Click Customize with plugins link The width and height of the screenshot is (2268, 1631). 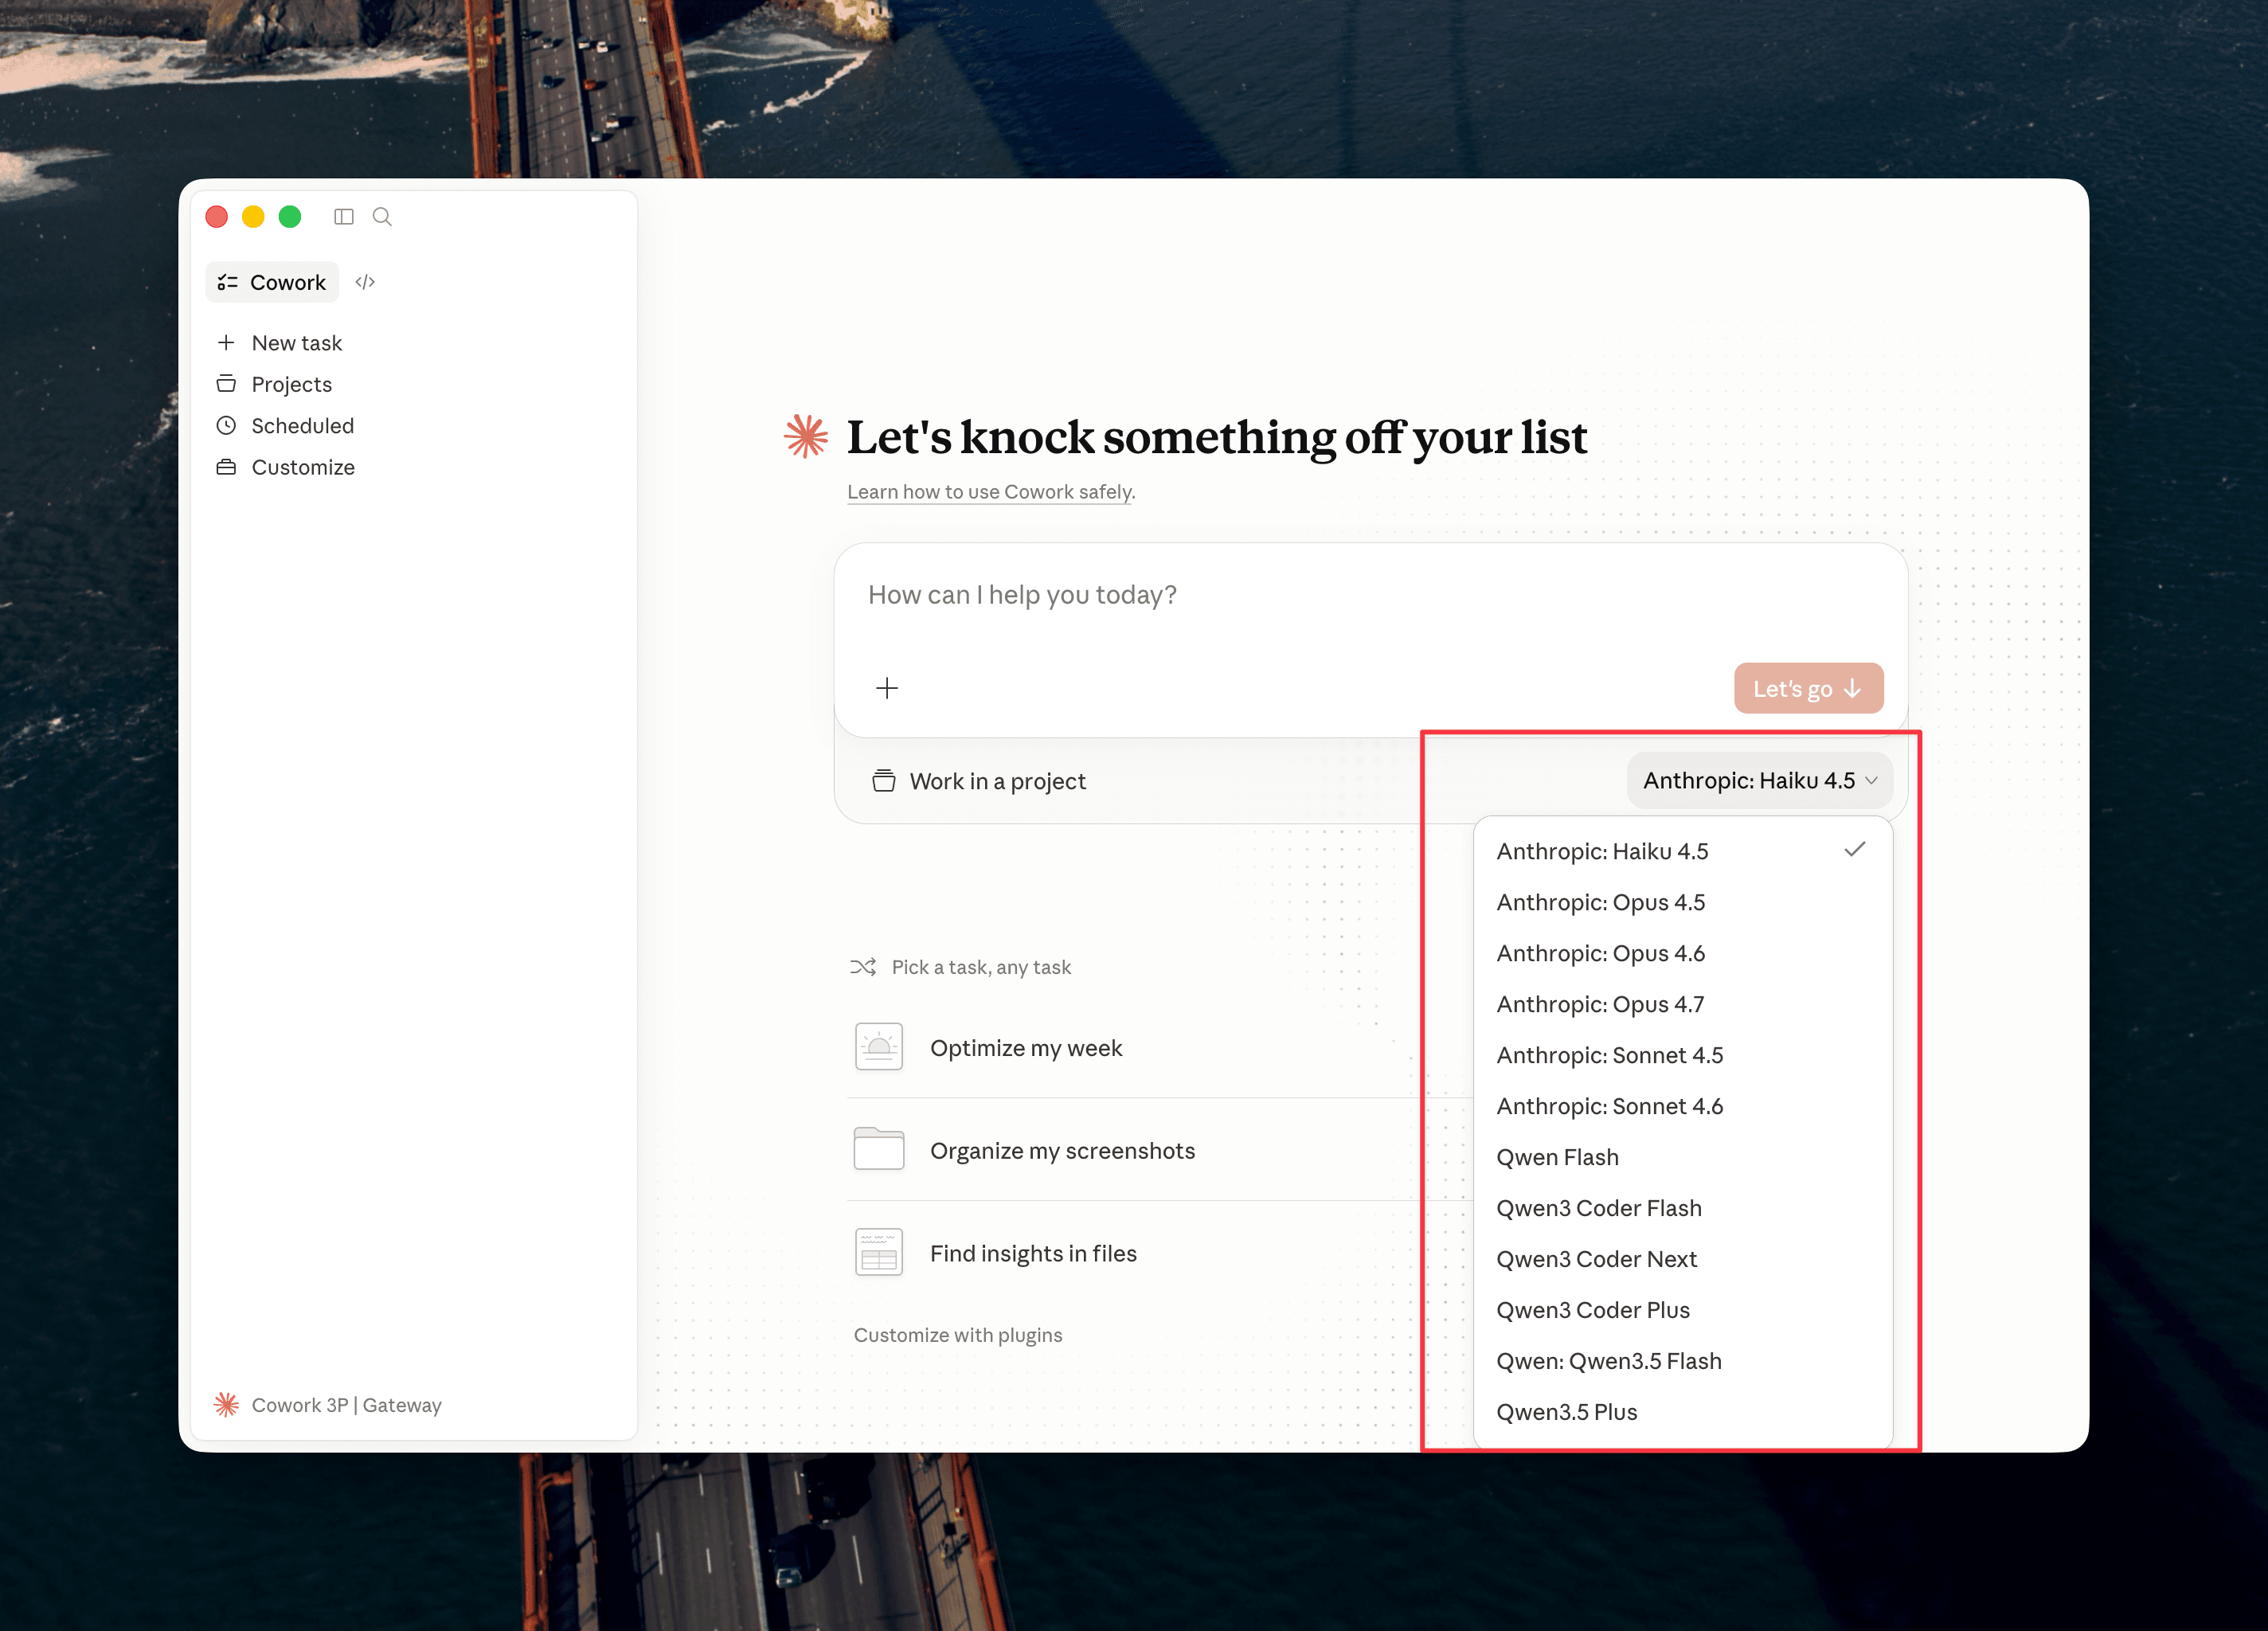[x=957, y=1335]
